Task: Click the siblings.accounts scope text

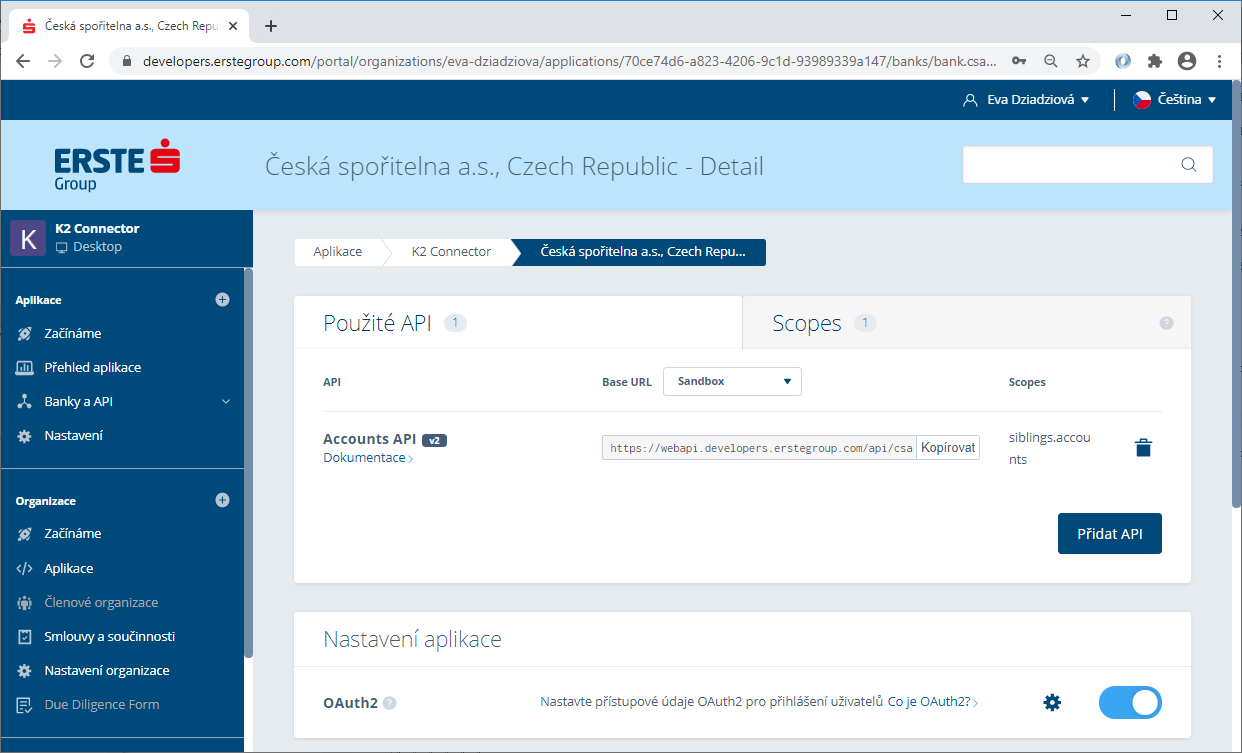Action: [x=1050, y=449]
